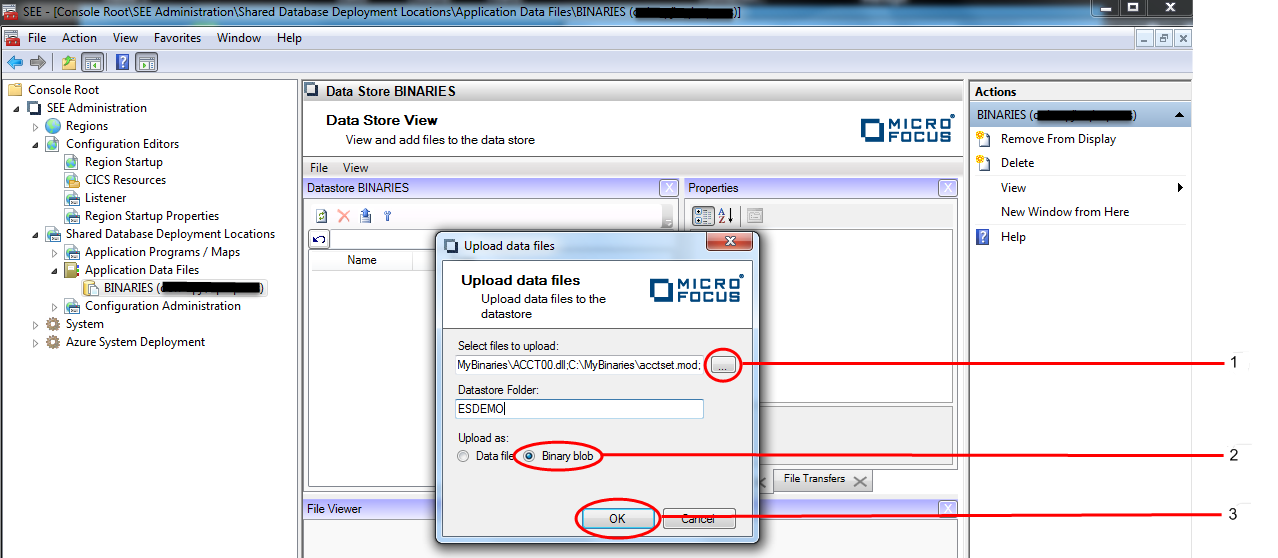Select CICS Resources in the tree

[x=125, y=180]
